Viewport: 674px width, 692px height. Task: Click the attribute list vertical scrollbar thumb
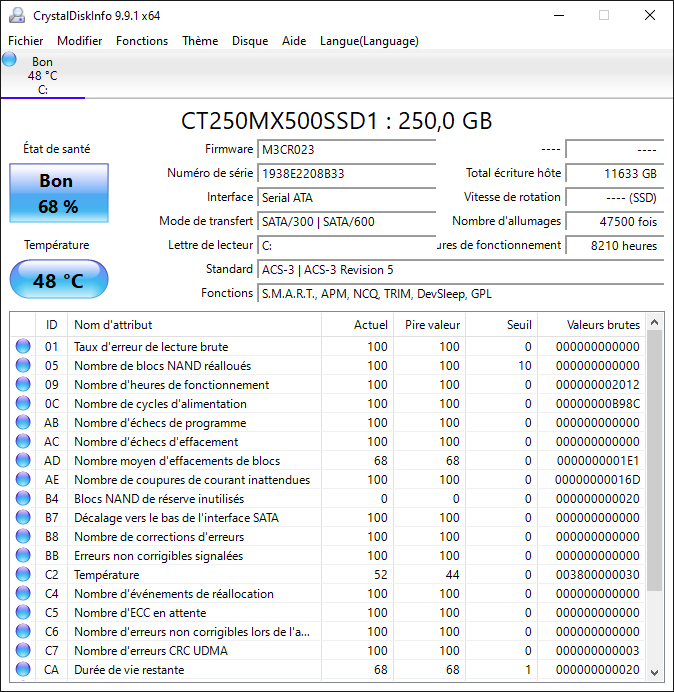[655, 461]
